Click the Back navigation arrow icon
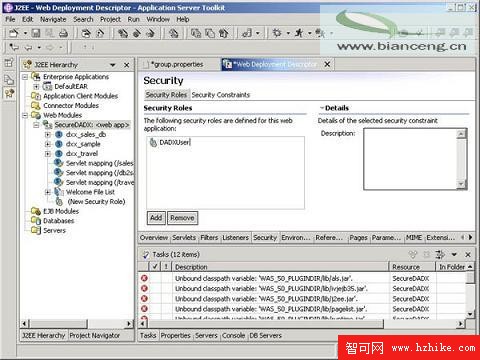The image size is (480, 360). click(29, 47)
